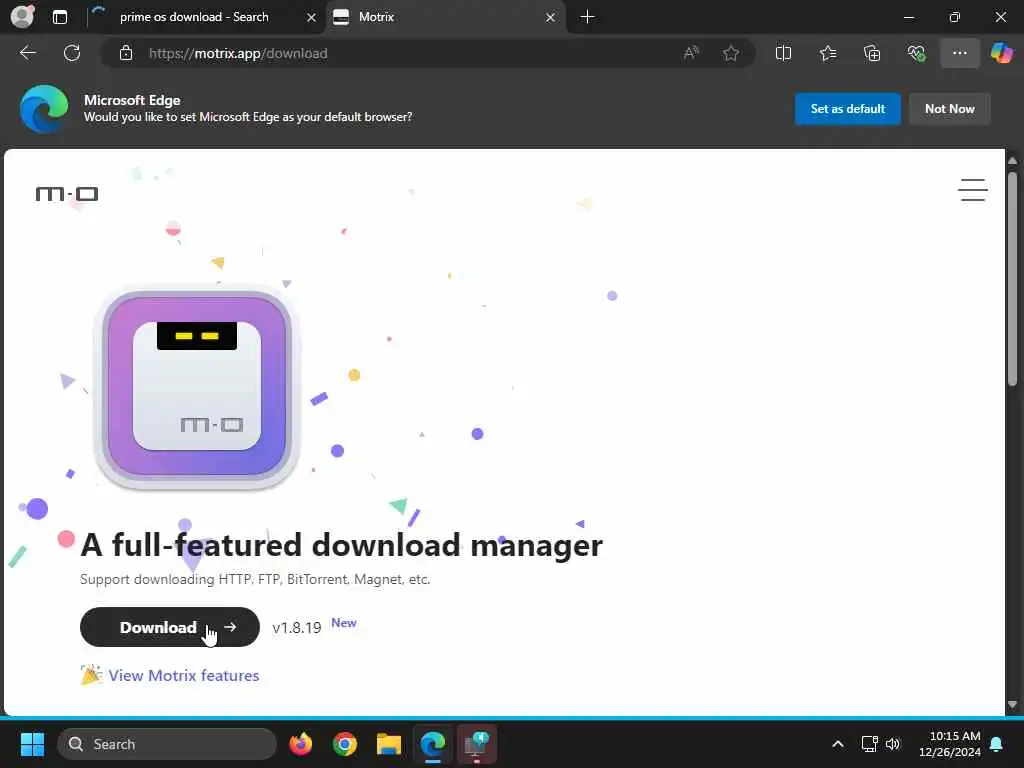Open the Motrix hamburger menu
The image size is (1024, 768).
[x=972, y=190]
